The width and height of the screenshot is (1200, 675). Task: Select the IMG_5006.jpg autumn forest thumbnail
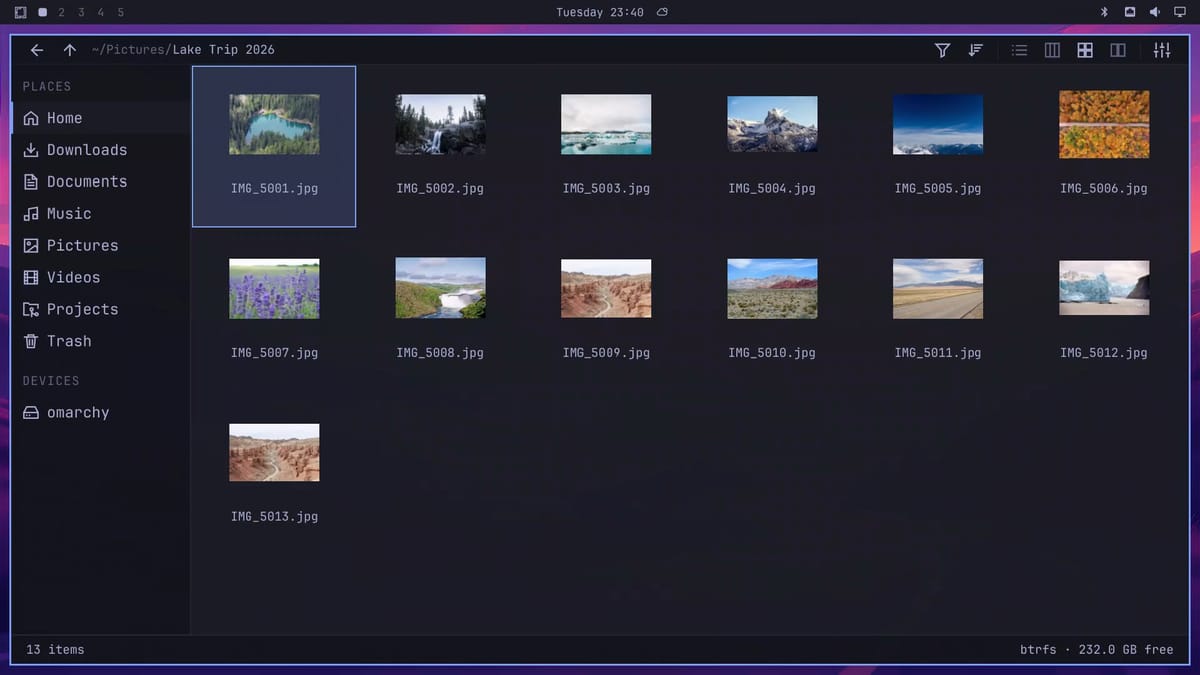(x=1104, y=124)
